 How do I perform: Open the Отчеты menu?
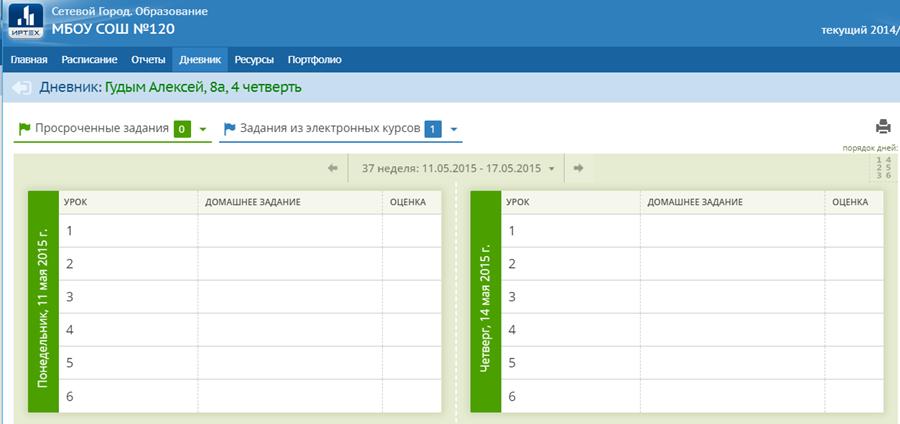(148, 60)
